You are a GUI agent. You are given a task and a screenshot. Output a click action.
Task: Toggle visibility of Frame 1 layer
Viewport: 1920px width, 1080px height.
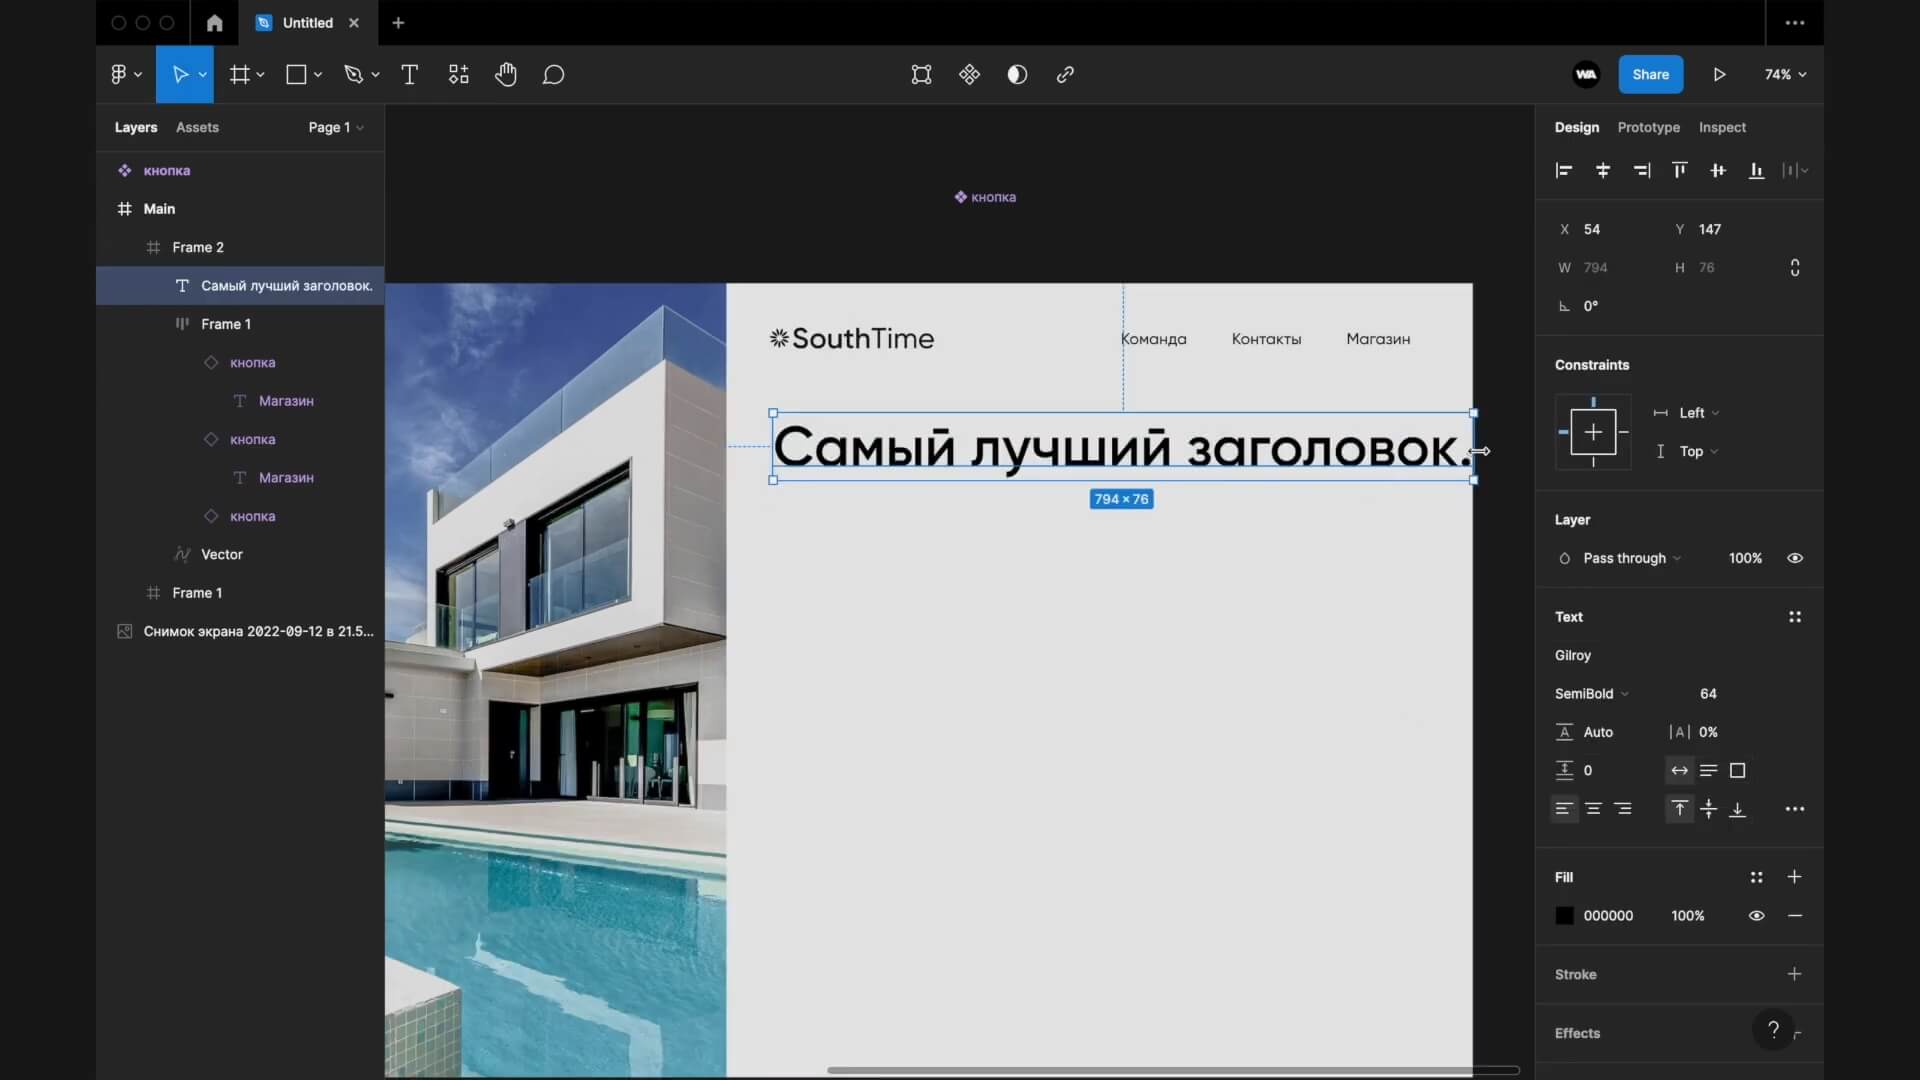(x=365, y=592)
